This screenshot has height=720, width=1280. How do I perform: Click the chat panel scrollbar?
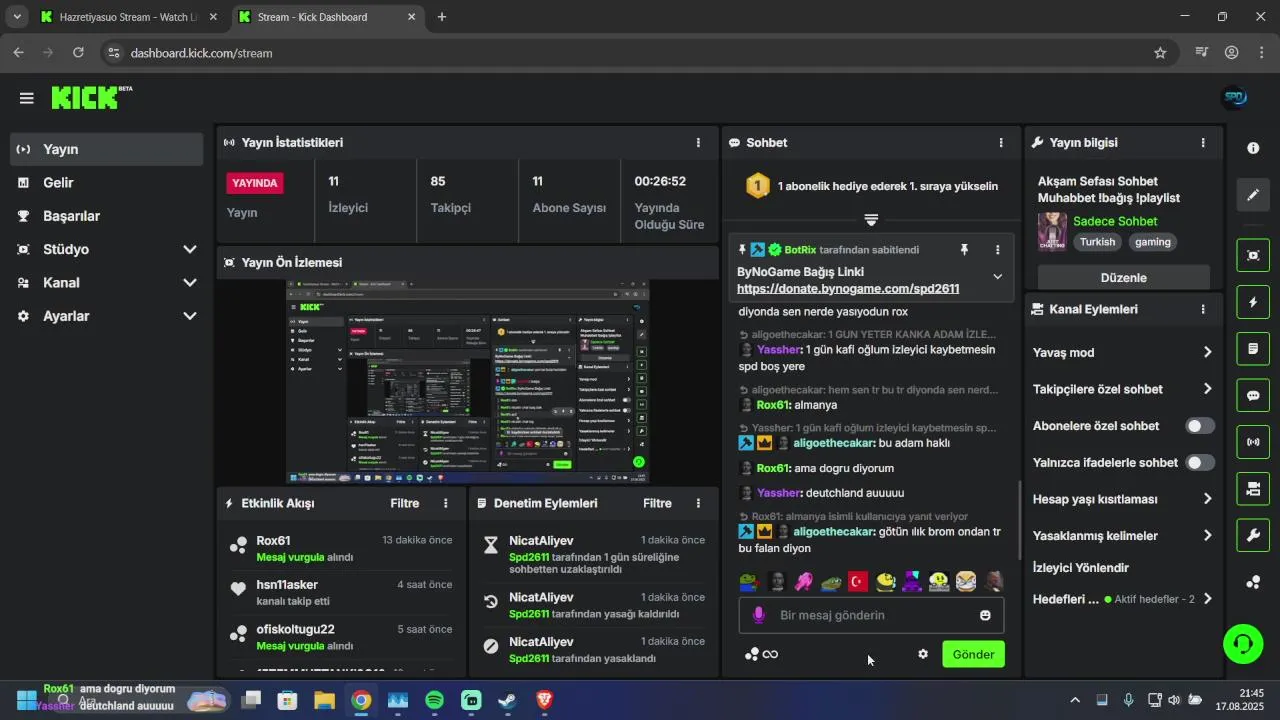[1019, 520]
